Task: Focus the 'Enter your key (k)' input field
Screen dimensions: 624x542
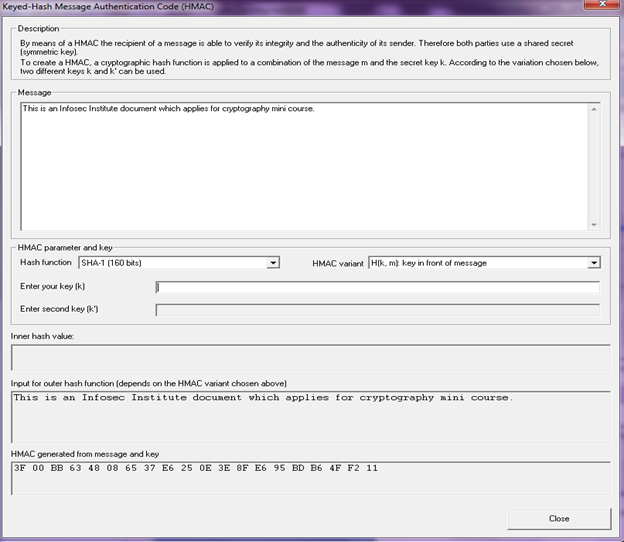Action: (377, 288)
